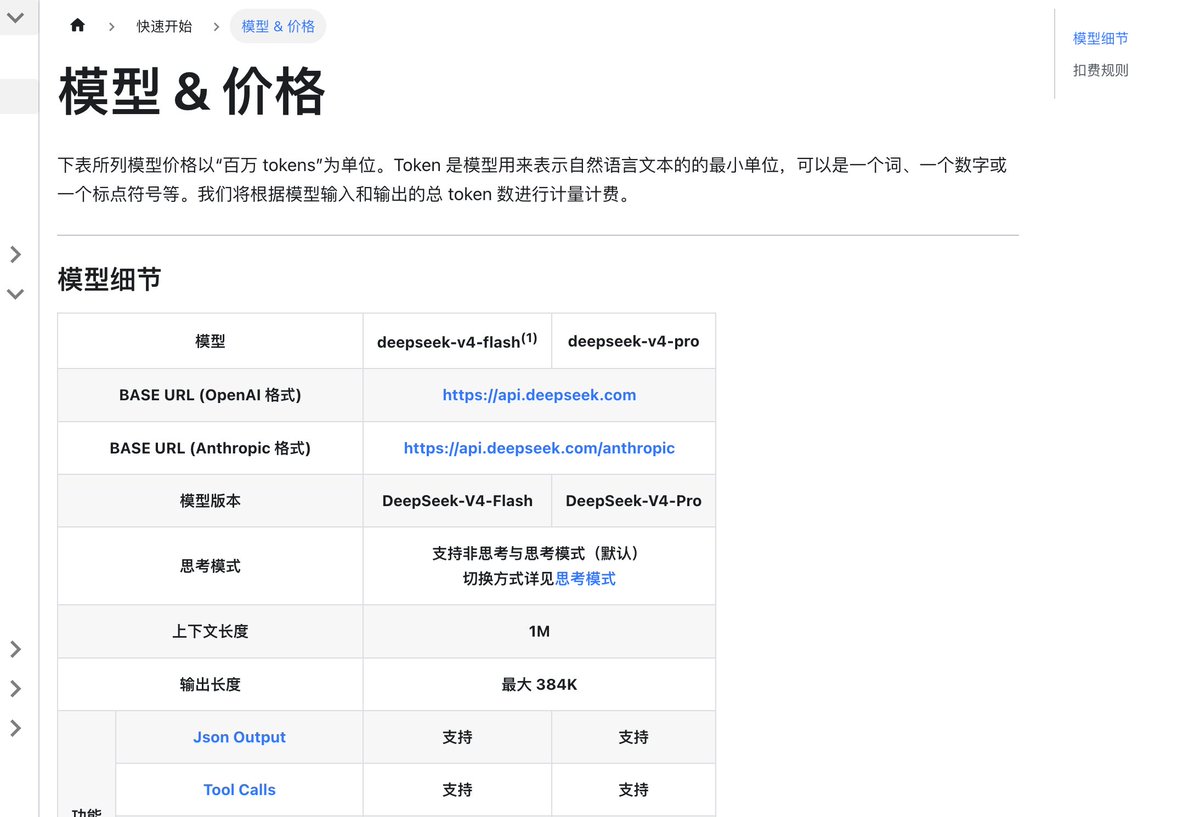Jump to 扣费规则 in the right-side outline

[1100, 70]
